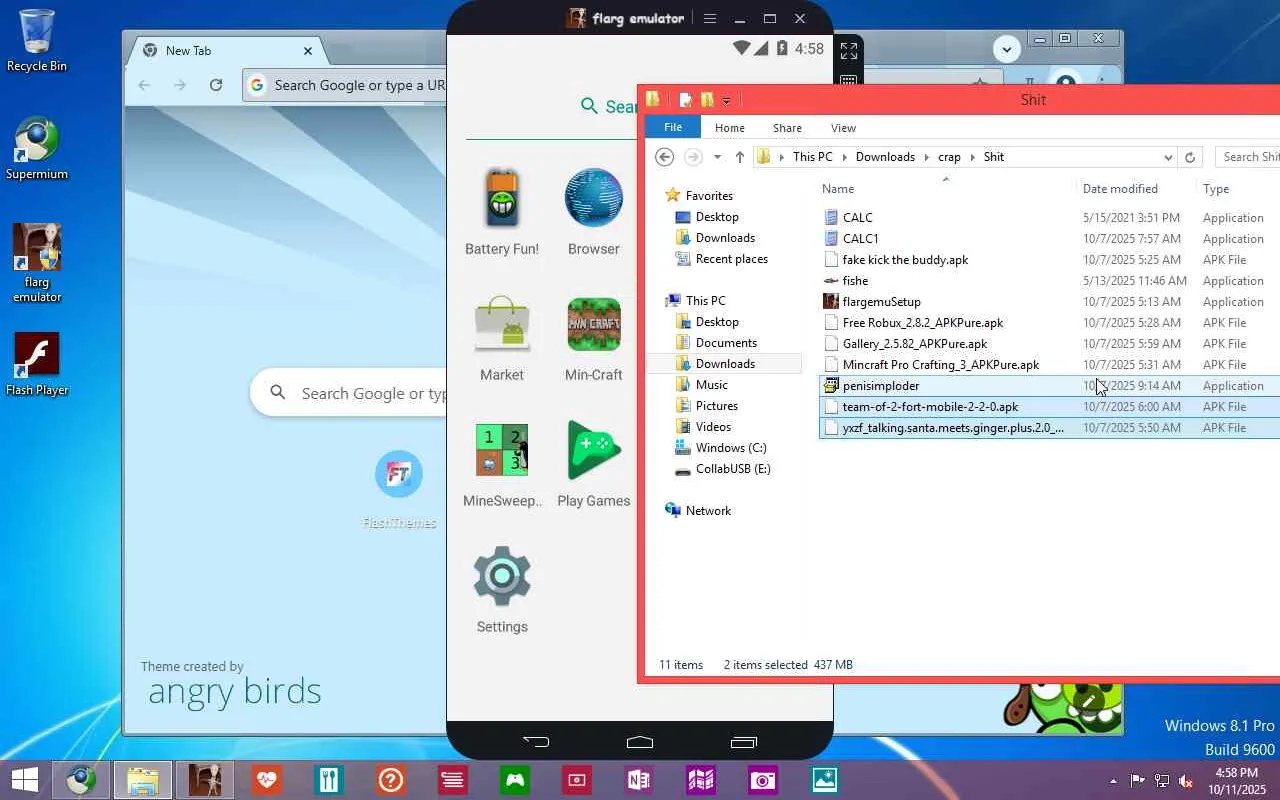Click the Explorer search box
This screenshot has height=800, width=1280.
(1248, 157)
